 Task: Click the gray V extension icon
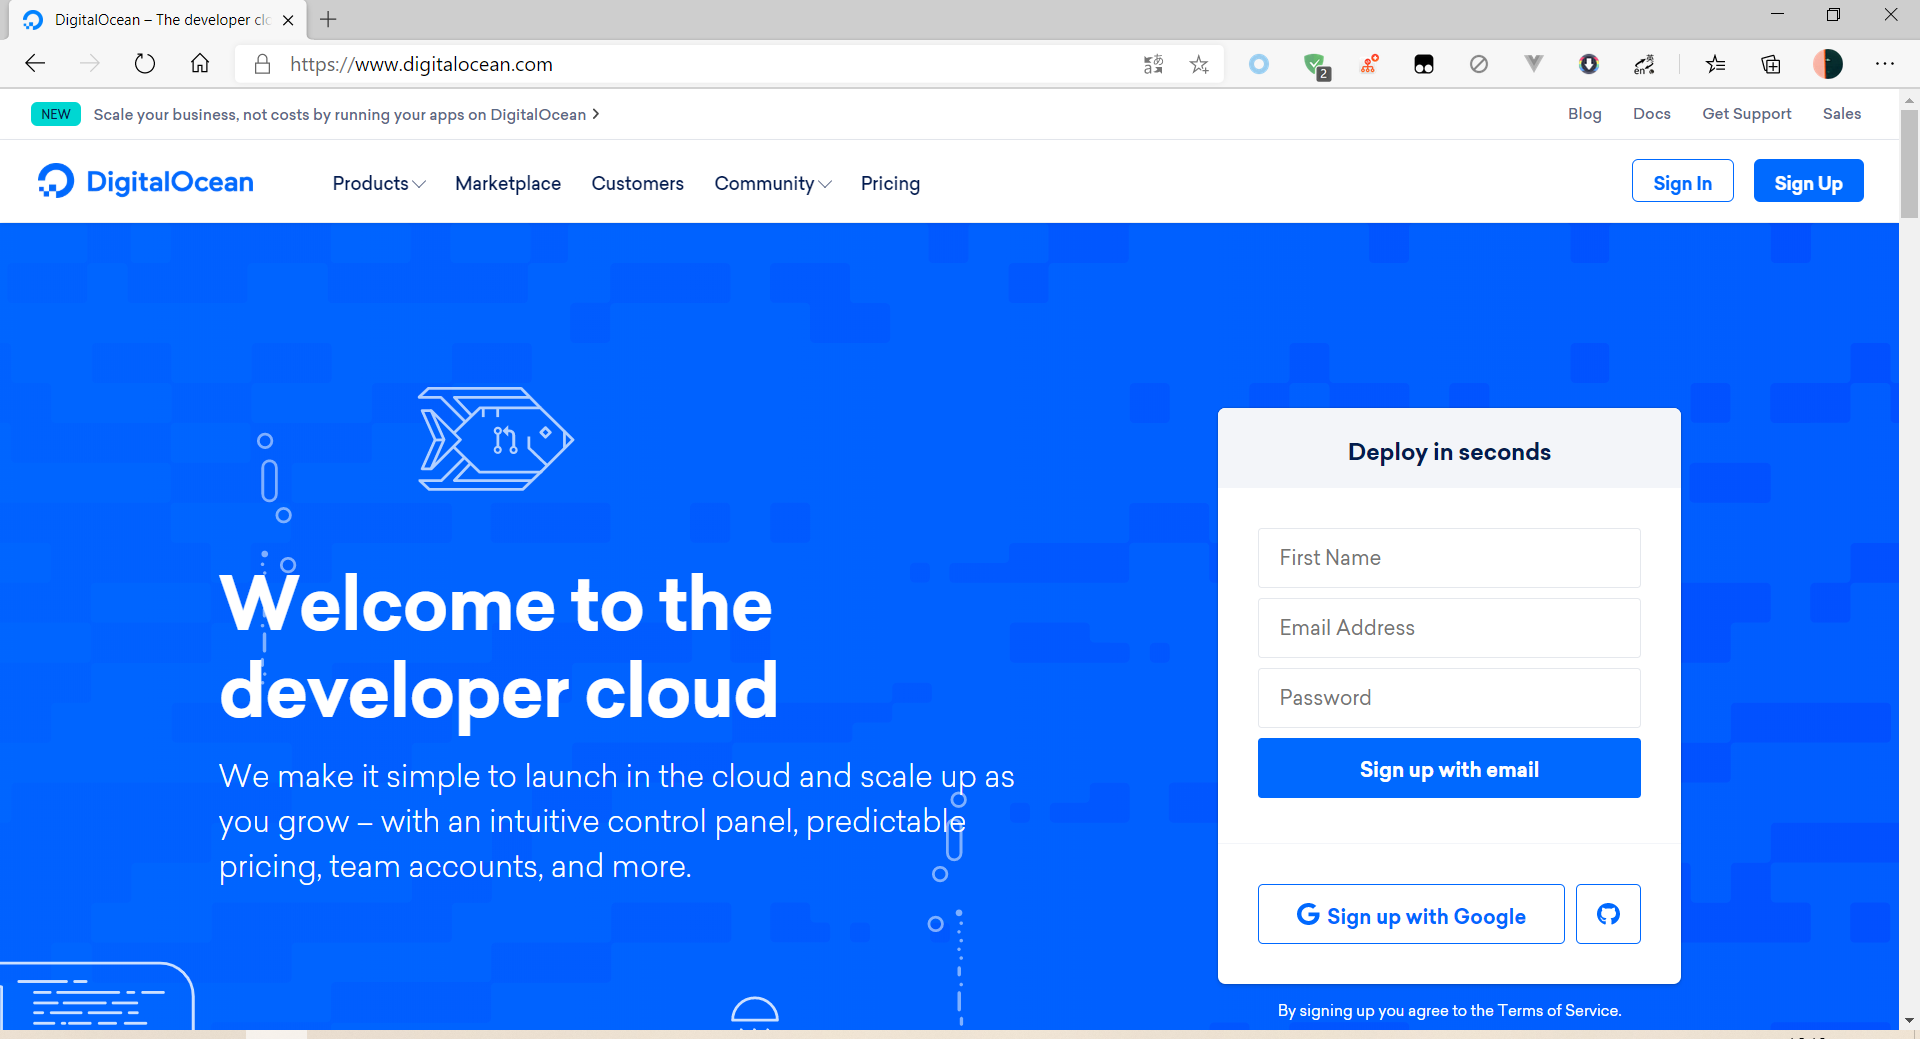(x=1533, y=64)
